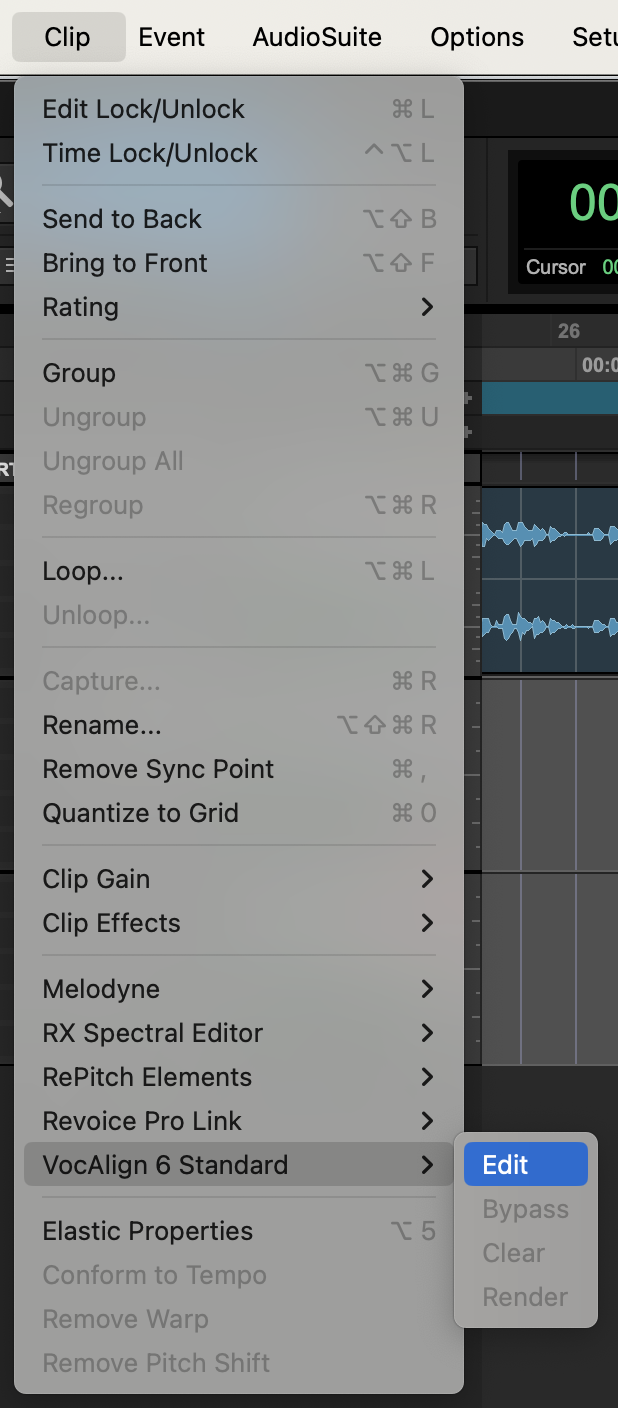Choose Edit Lock/Unlock menu item

[144, 109]
